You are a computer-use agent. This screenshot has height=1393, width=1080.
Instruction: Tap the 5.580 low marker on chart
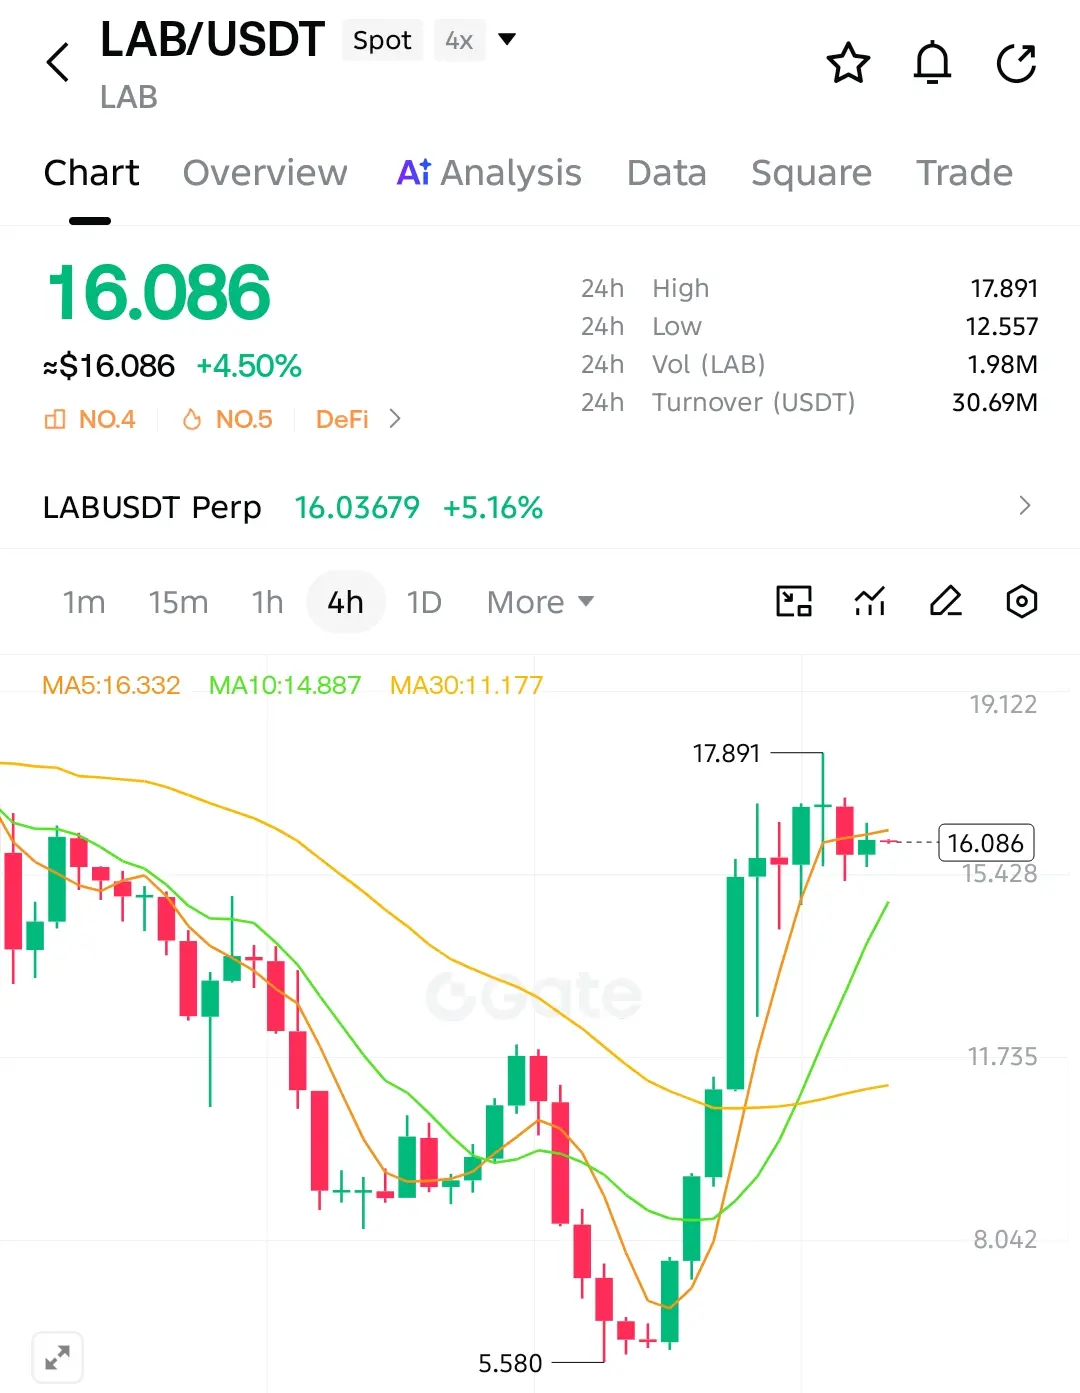(x=510, y=1363)
